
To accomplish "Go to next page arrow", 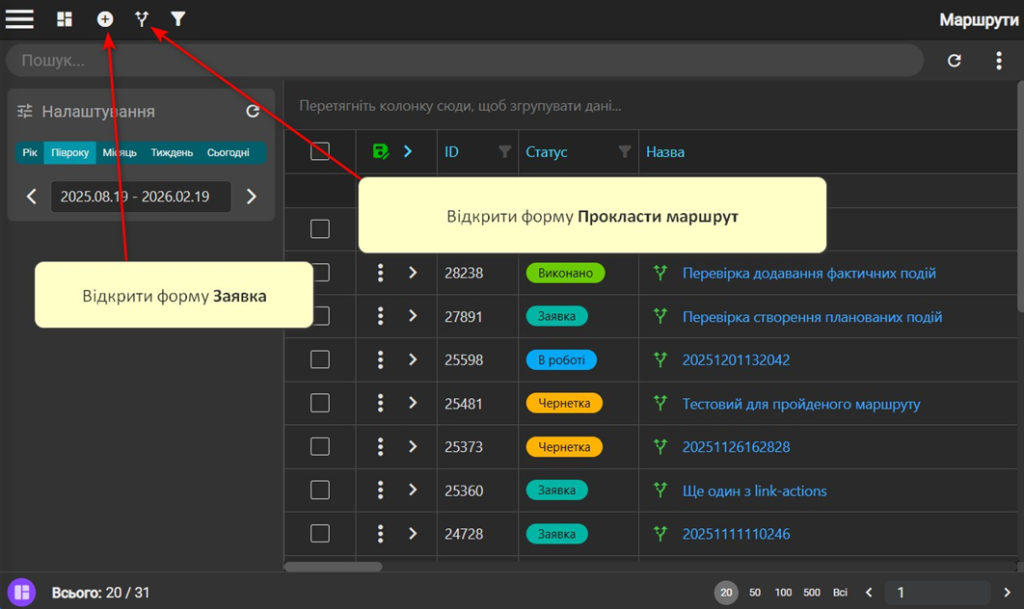I will click(1006, 592).
